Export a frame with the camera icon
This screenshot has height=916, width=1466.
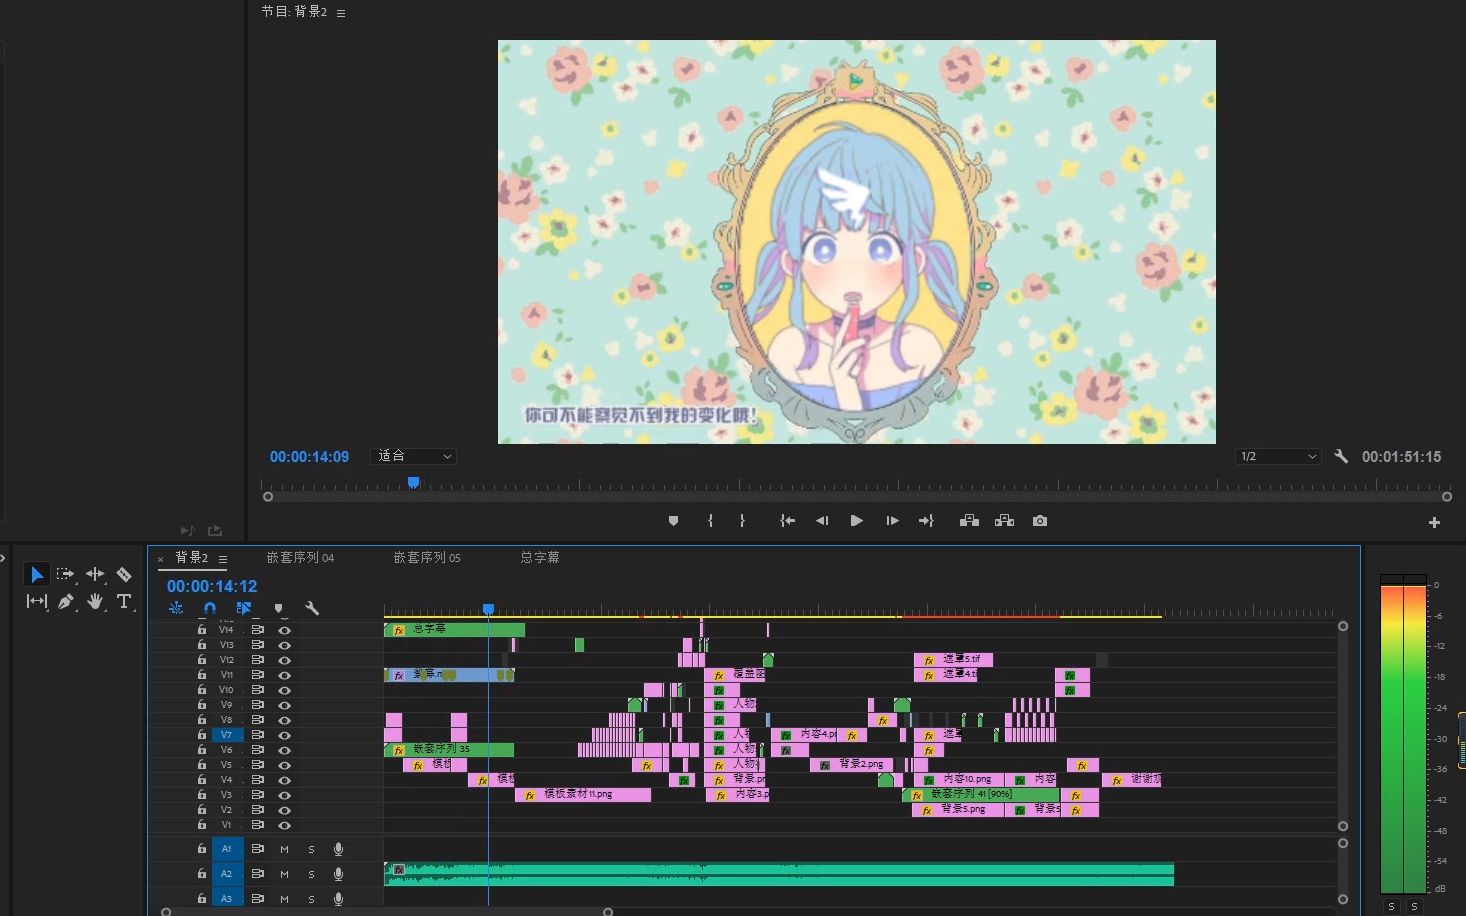click(1040, 521)
